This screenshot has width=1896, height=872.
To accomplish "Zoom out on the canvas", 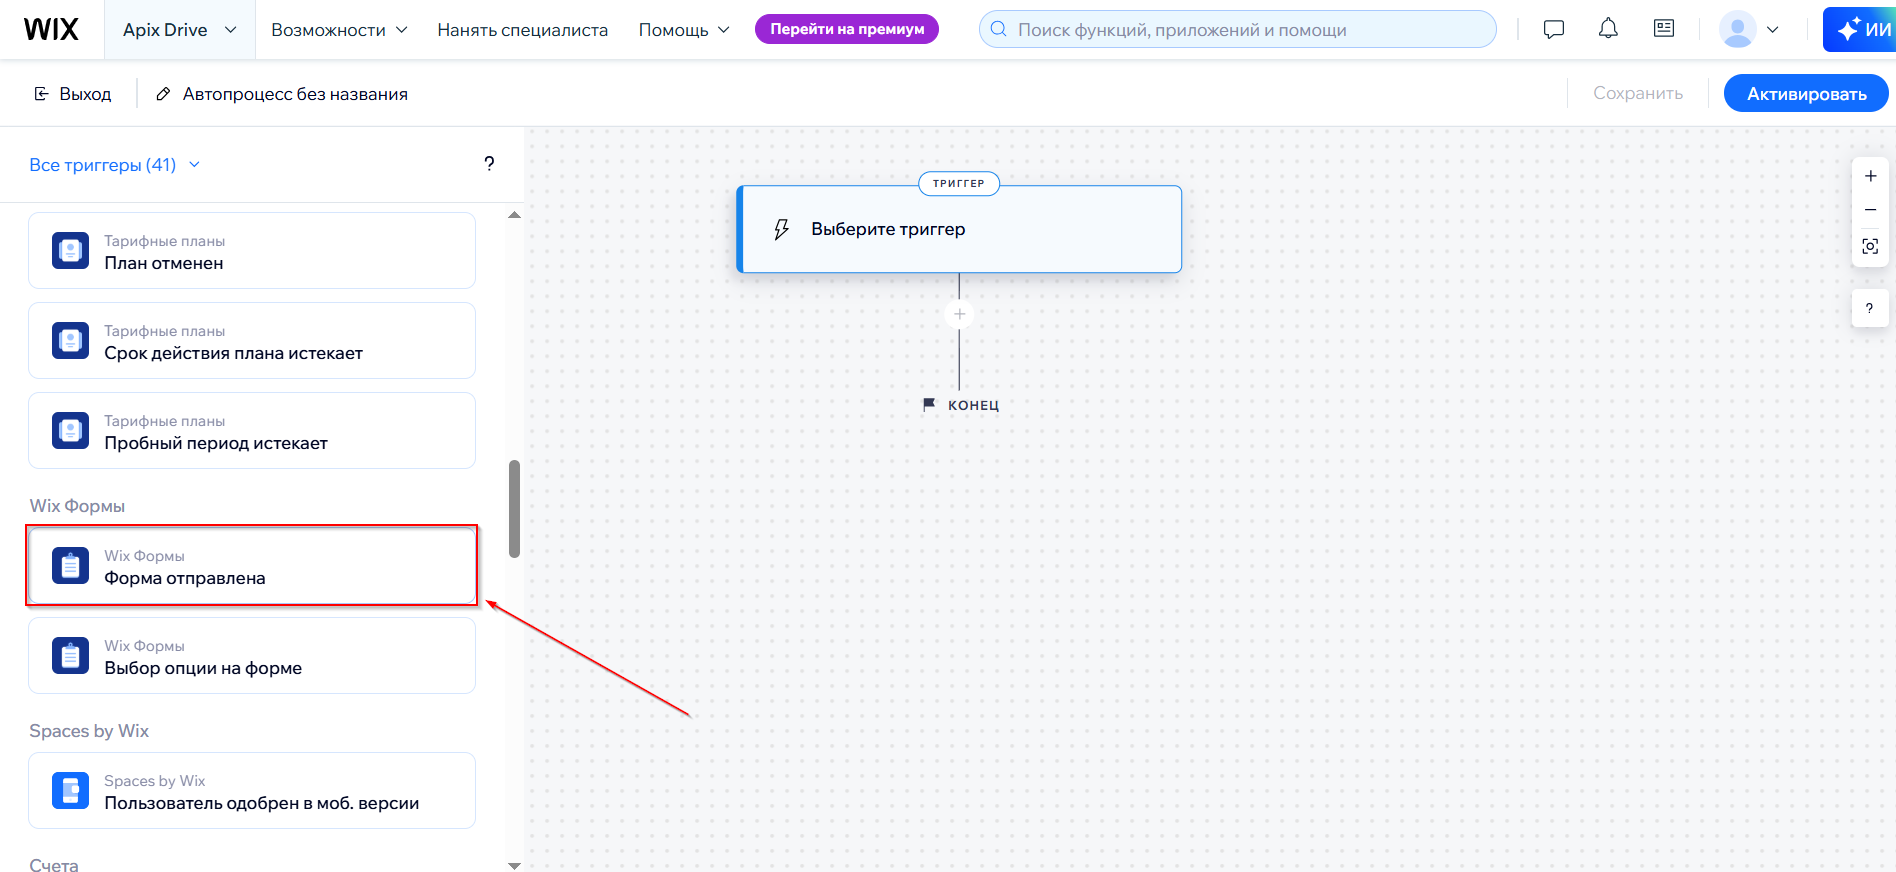I will click(x=1870, y=210).
